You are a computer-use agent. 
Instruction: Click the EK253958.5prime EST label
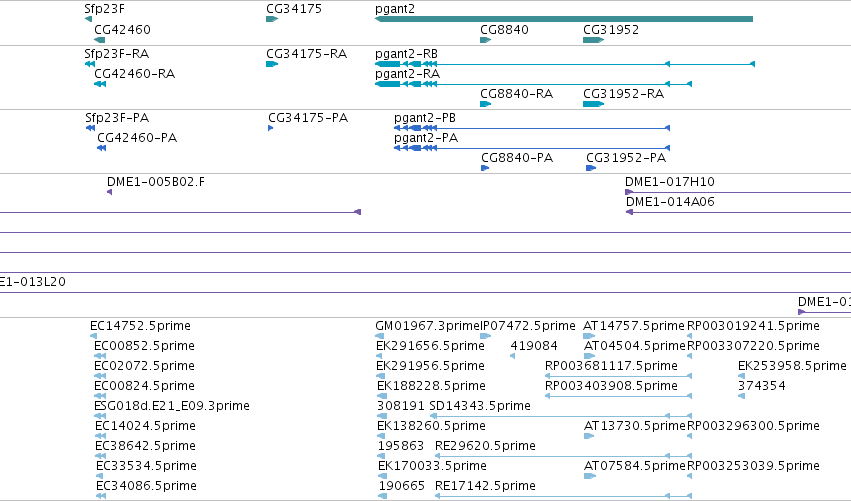792,366
